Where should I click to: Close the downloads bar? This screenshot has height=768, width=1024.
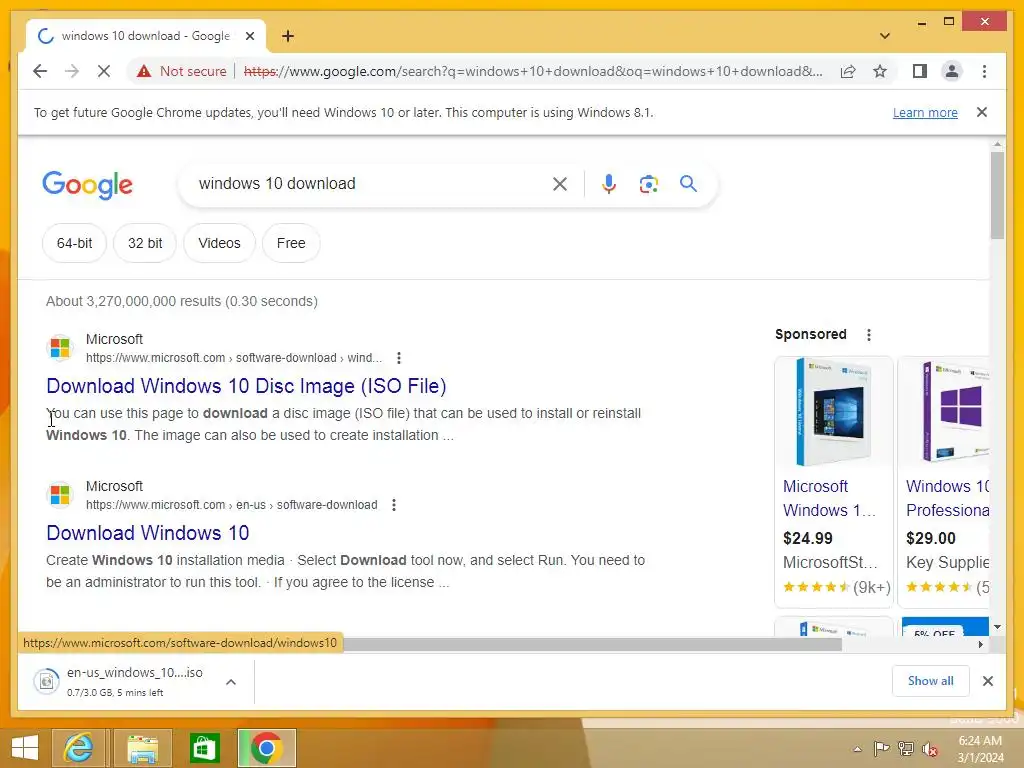click(988, 681)
